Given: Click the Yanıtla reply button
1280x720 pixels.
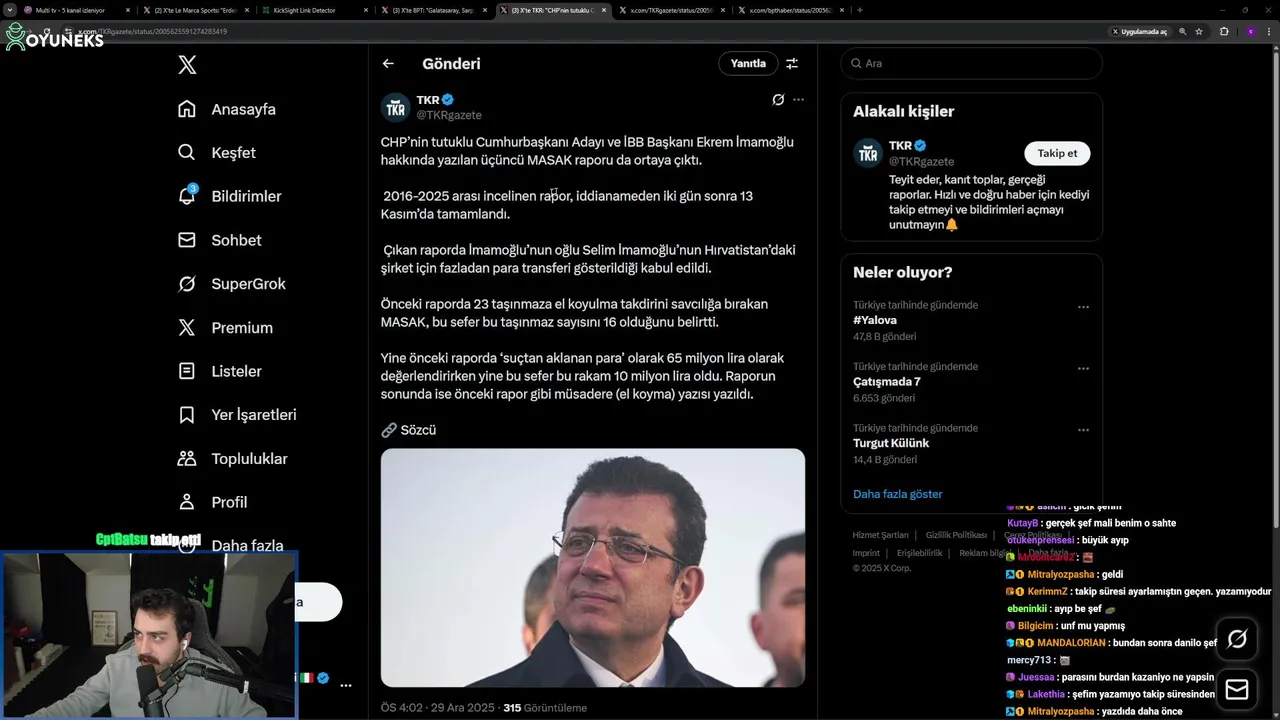Looking at the screenshot, I should [x=748, y=63].
